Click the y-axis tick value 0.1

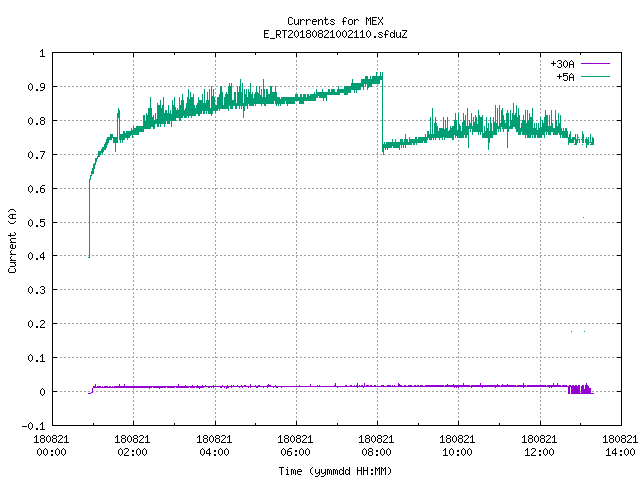[x=36, y=358]
